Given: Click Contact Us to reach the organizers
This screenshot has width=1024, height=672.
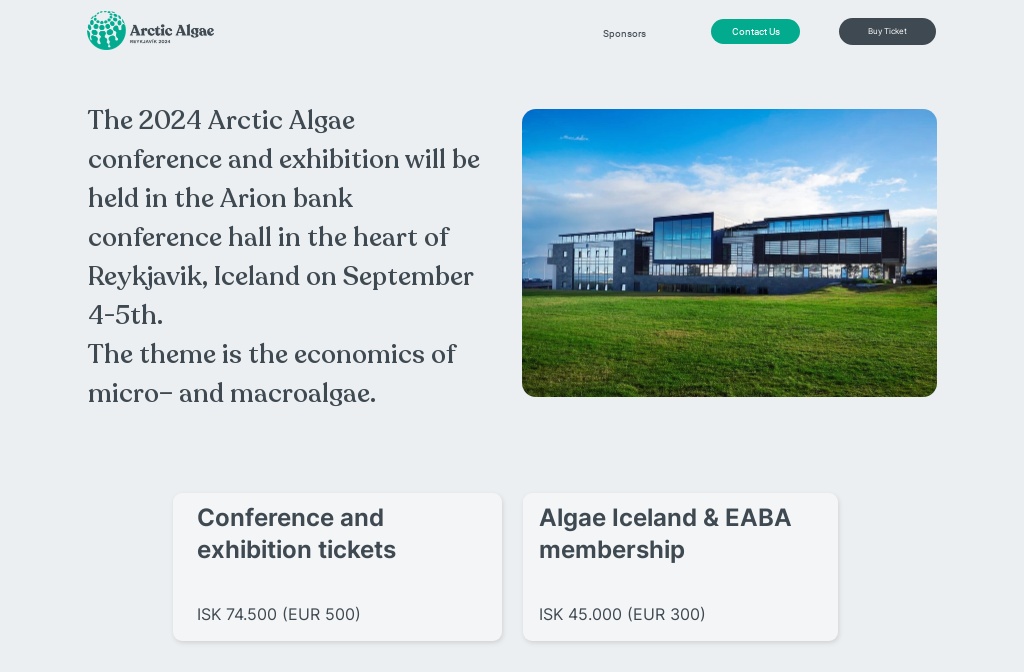Looking at the screenshot, I should click(x=755, y=31).
